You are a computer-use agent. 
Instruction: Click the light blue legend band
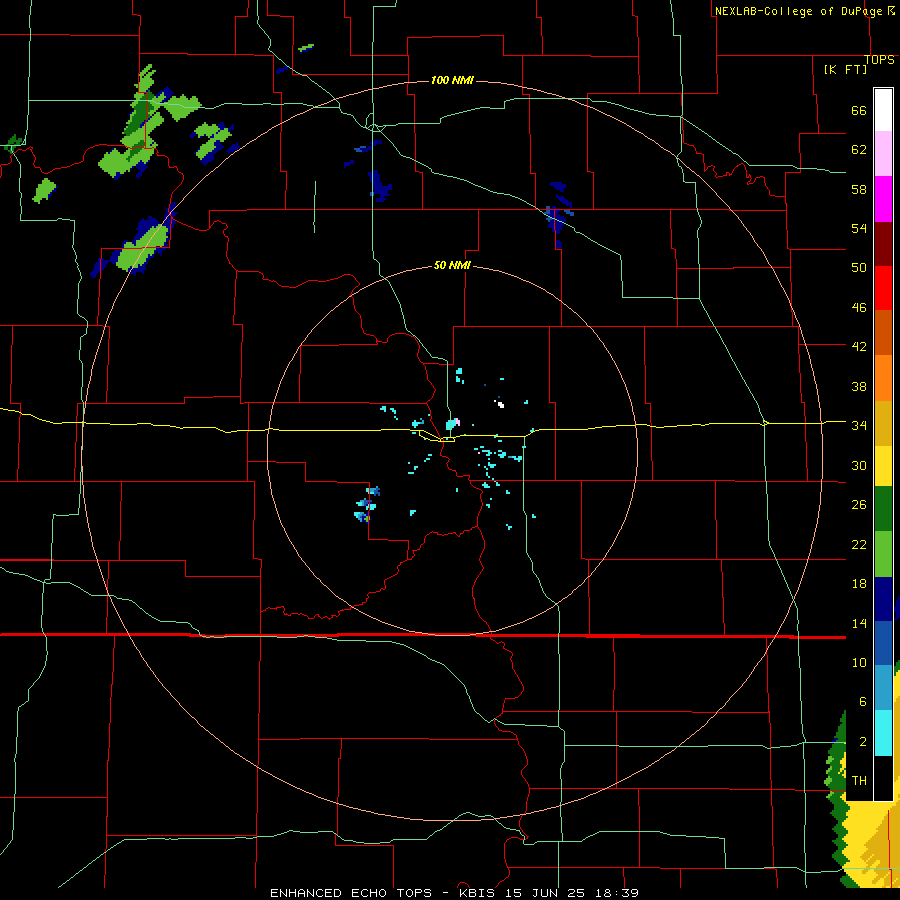[883, 688]
